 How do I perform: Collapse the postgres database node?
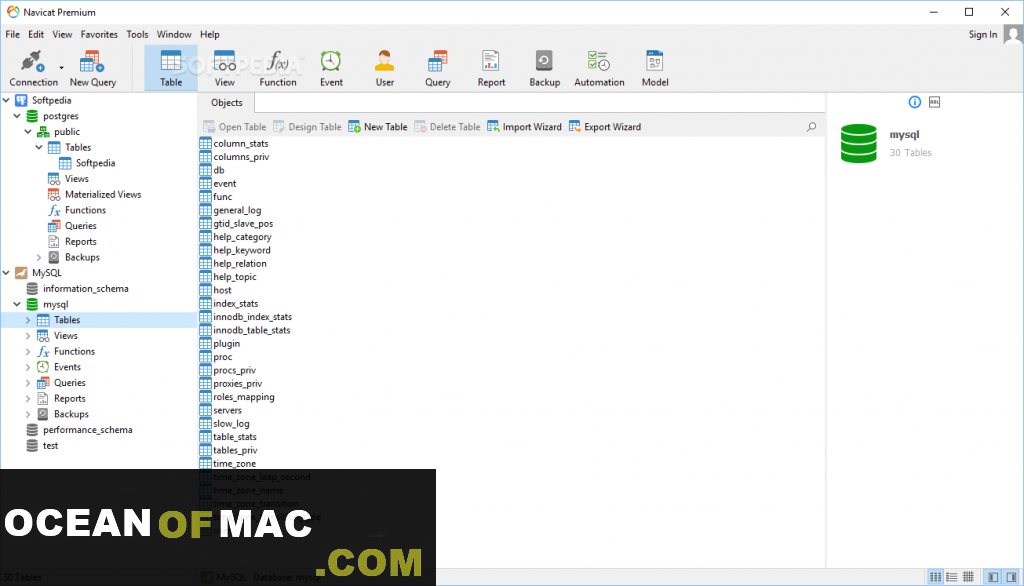(x=17, y=116)
